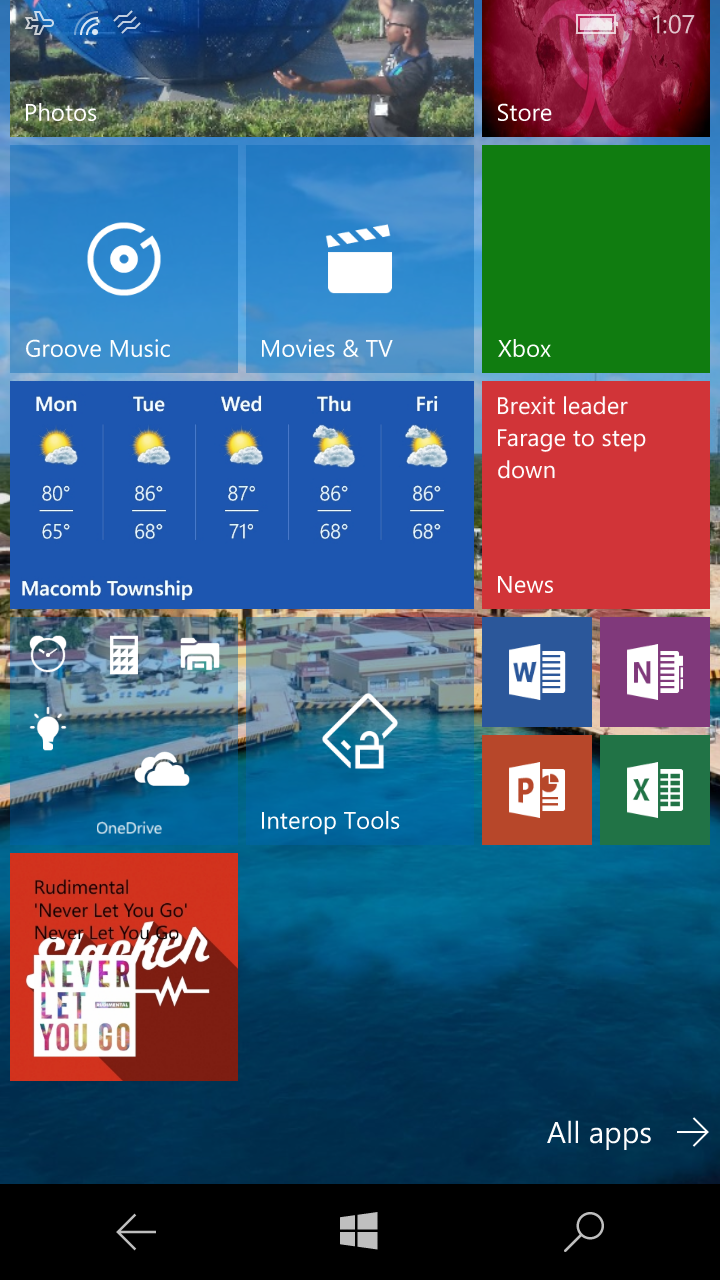Launch PowerPoint from its tile
The width and height of the screenshot is (720, 1280).
coord(537,790)
